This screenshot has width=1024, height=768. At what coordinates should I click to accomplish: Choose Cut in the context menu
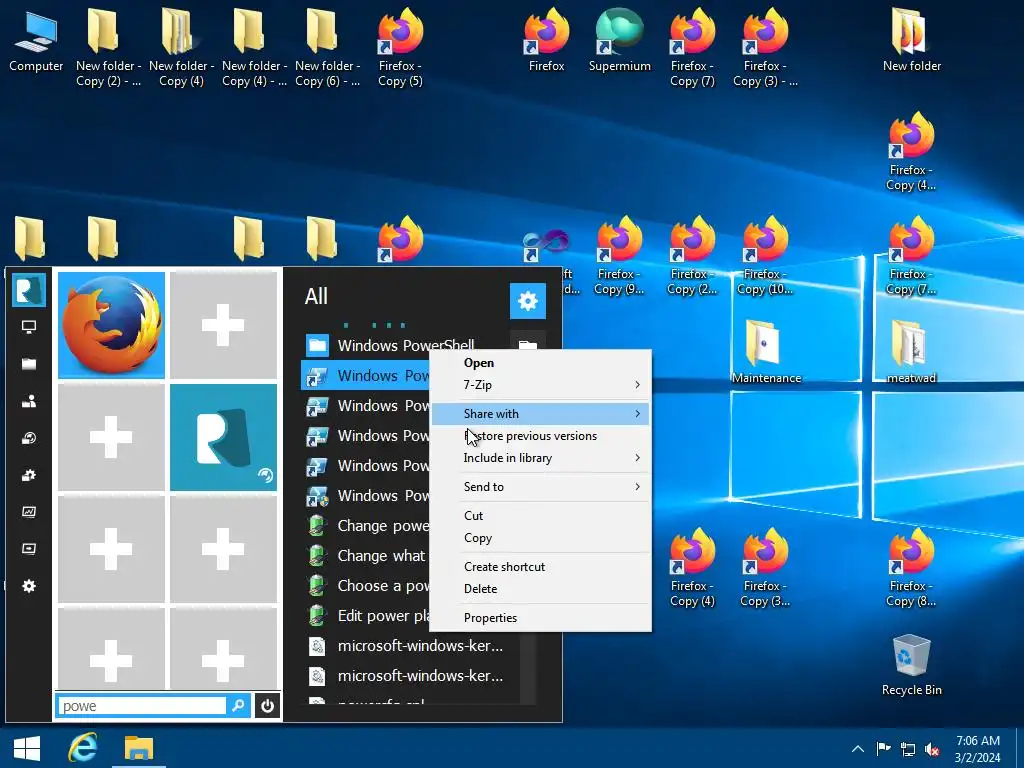(541, 516)
